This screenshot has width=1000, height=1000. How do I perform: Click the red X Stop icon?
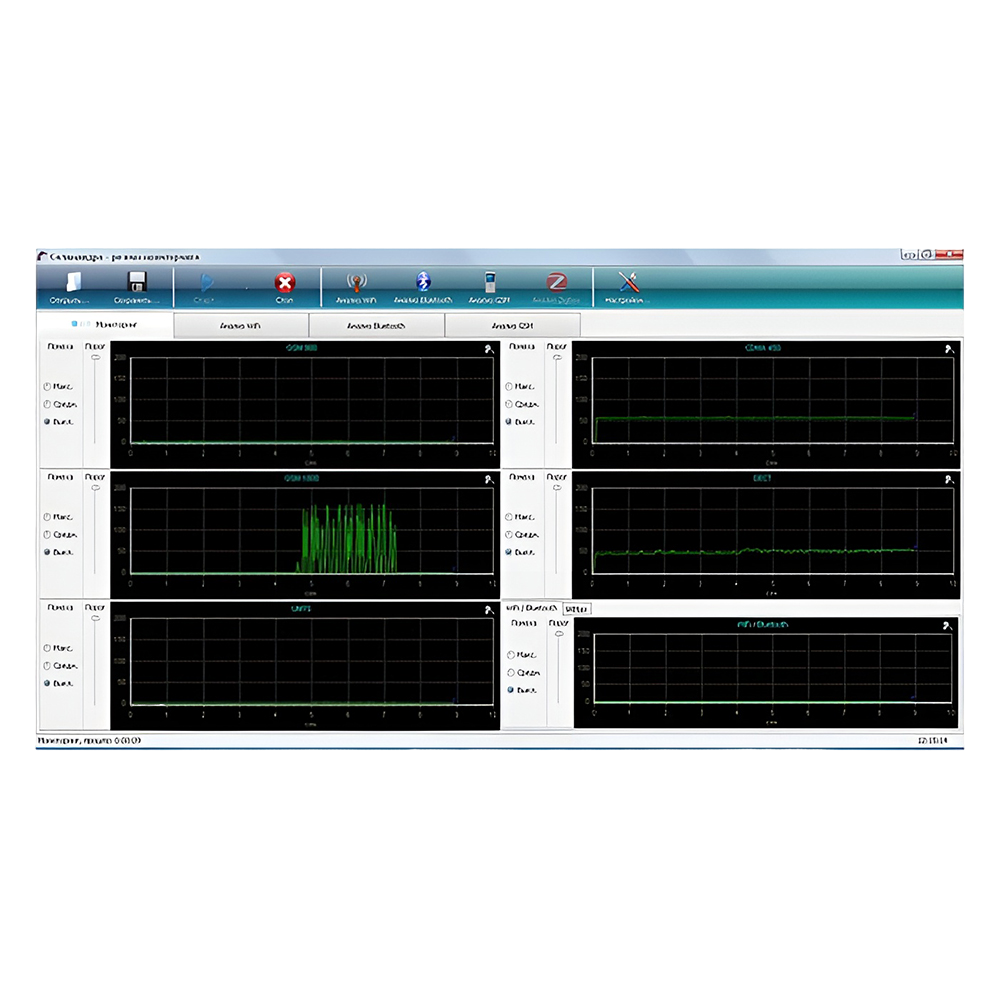pos(284,283)
